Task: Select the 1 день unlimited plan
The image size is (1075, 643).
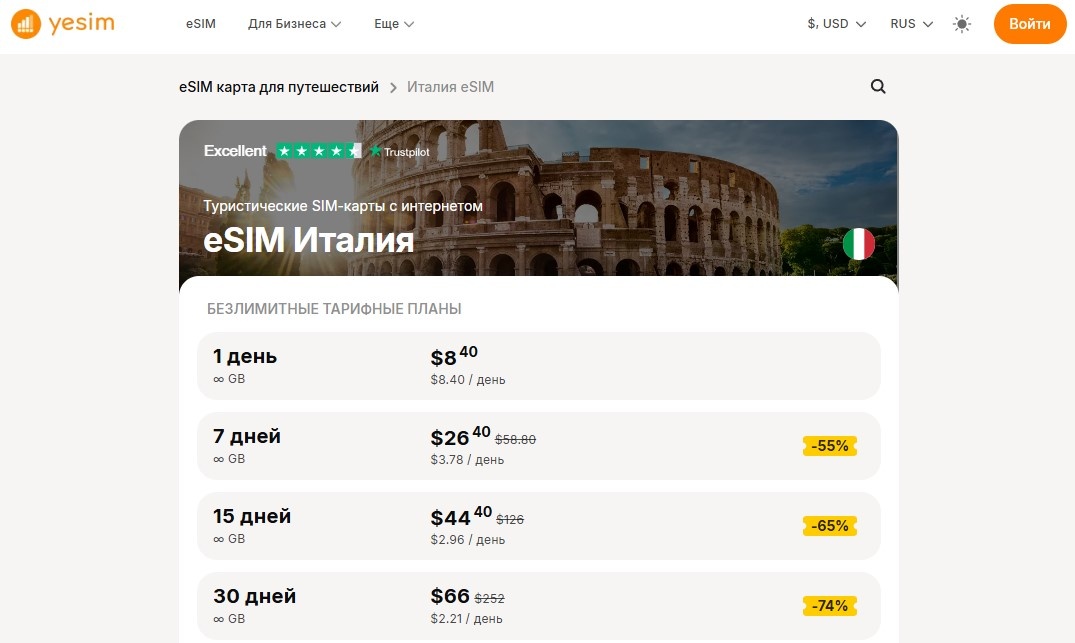Action: pyautogui.click(x=538, y=366)
